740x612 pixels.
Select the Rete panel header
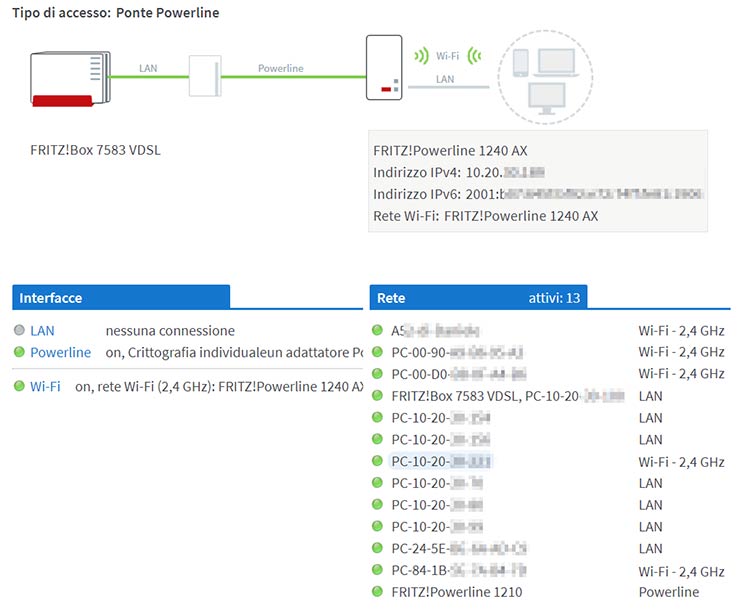pyautogui.click(x=478, y=298)
